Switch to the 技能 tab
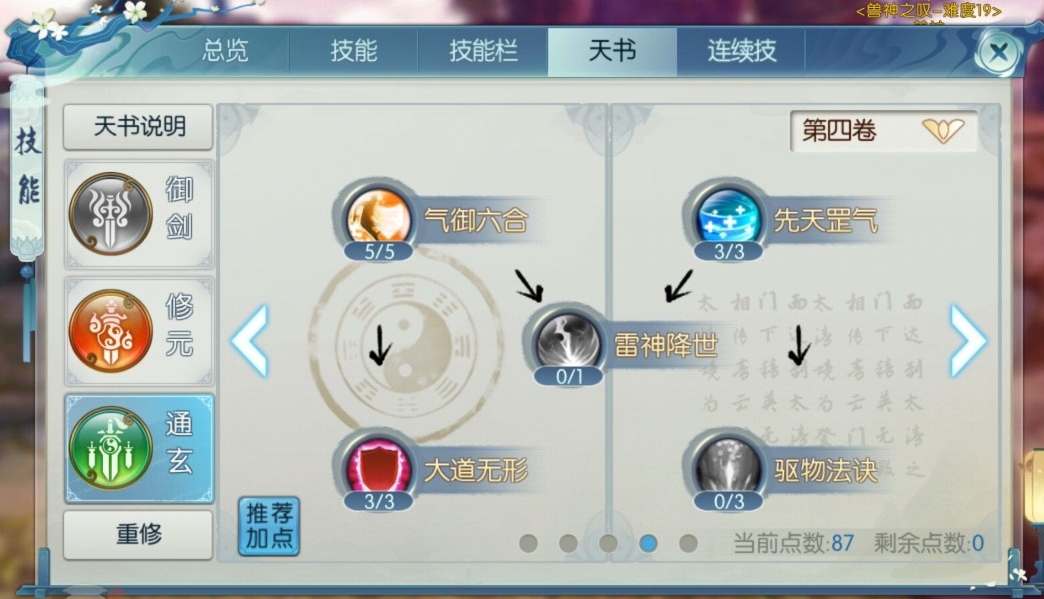1044x599 pixels. 354,51
